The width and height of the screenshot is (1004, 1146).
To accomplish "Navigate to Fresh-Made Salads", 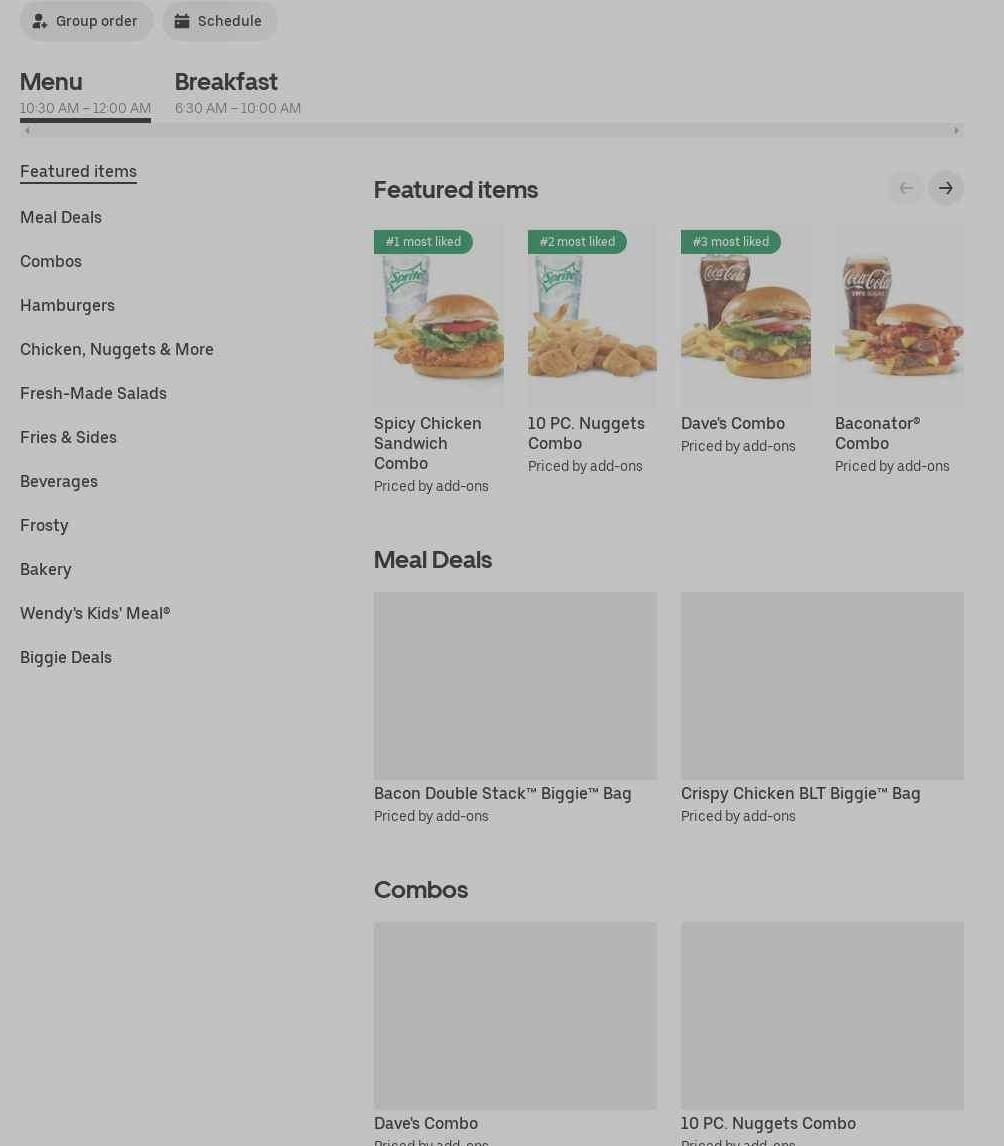I will (94, 393).
